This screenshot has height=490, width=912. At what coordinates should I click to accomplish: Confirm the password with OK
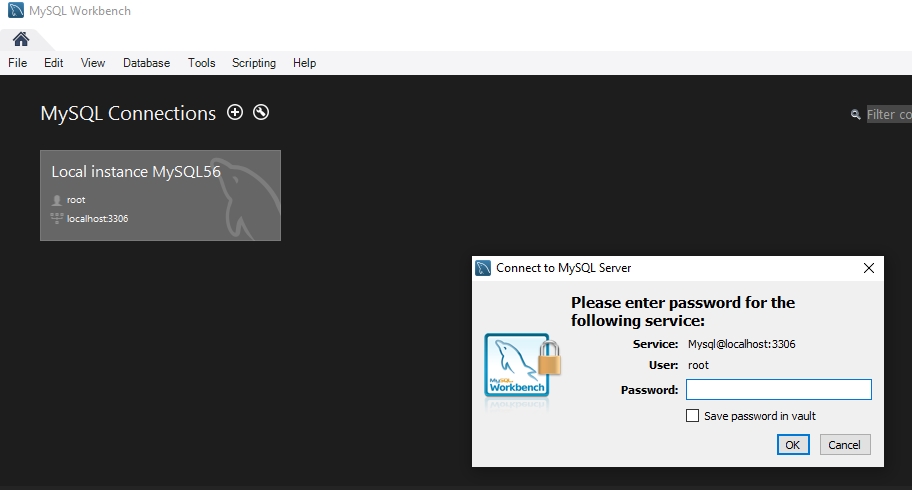coord(793,445)
